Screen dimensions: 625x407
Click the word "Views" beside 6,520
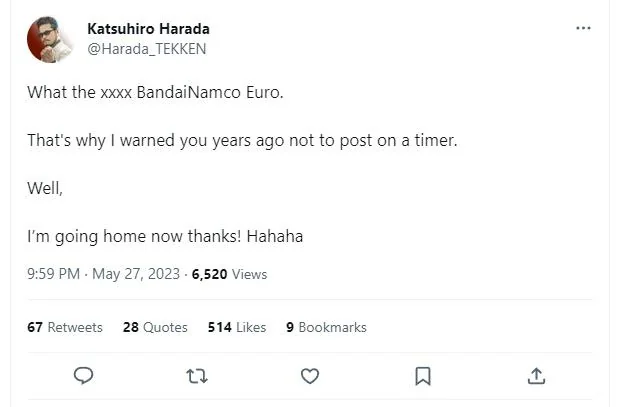[250, 274]
